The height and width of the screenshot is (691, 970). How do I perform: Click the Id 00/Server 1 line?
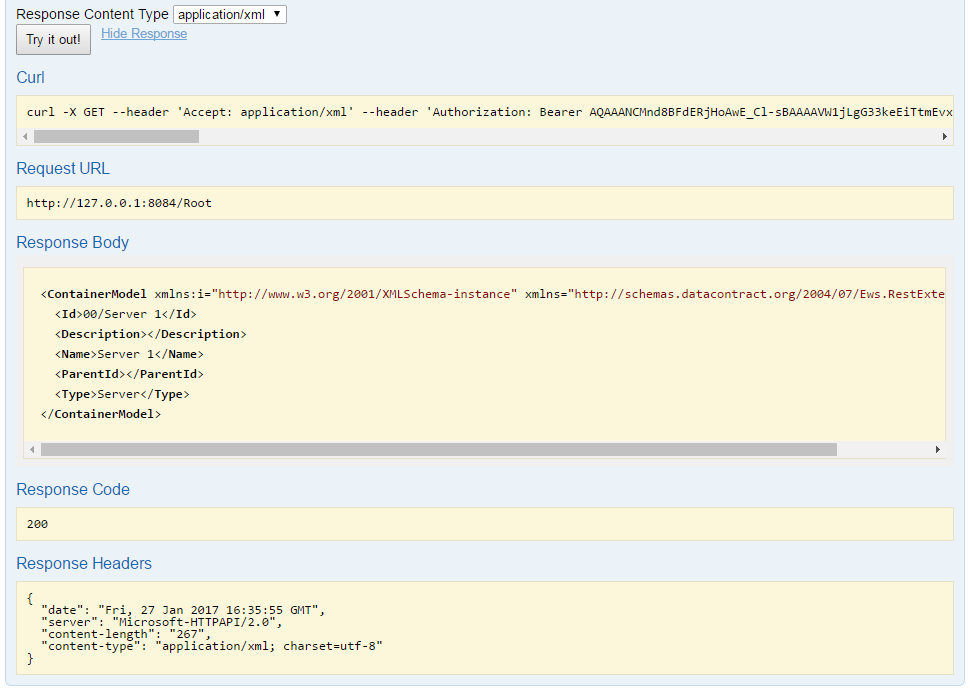tap(126, 314)
